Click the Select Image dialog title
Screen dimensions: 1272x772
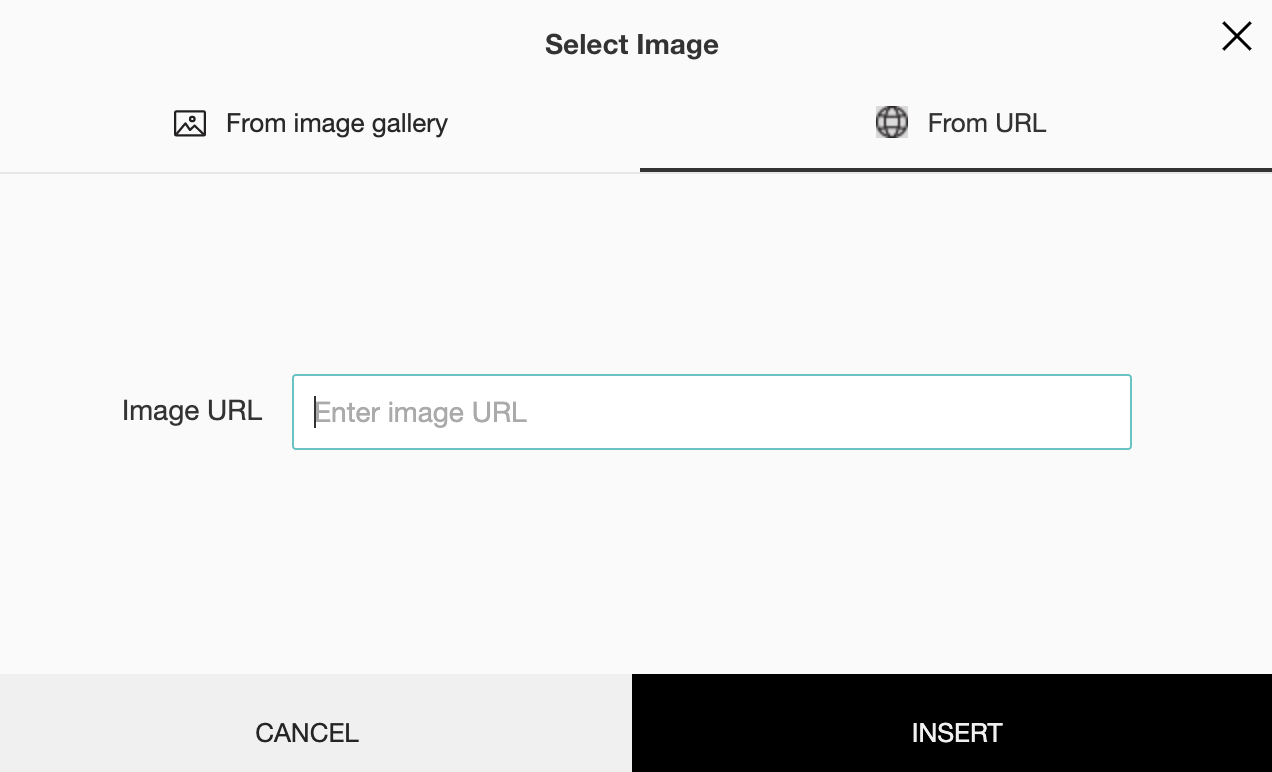(631, 44)
